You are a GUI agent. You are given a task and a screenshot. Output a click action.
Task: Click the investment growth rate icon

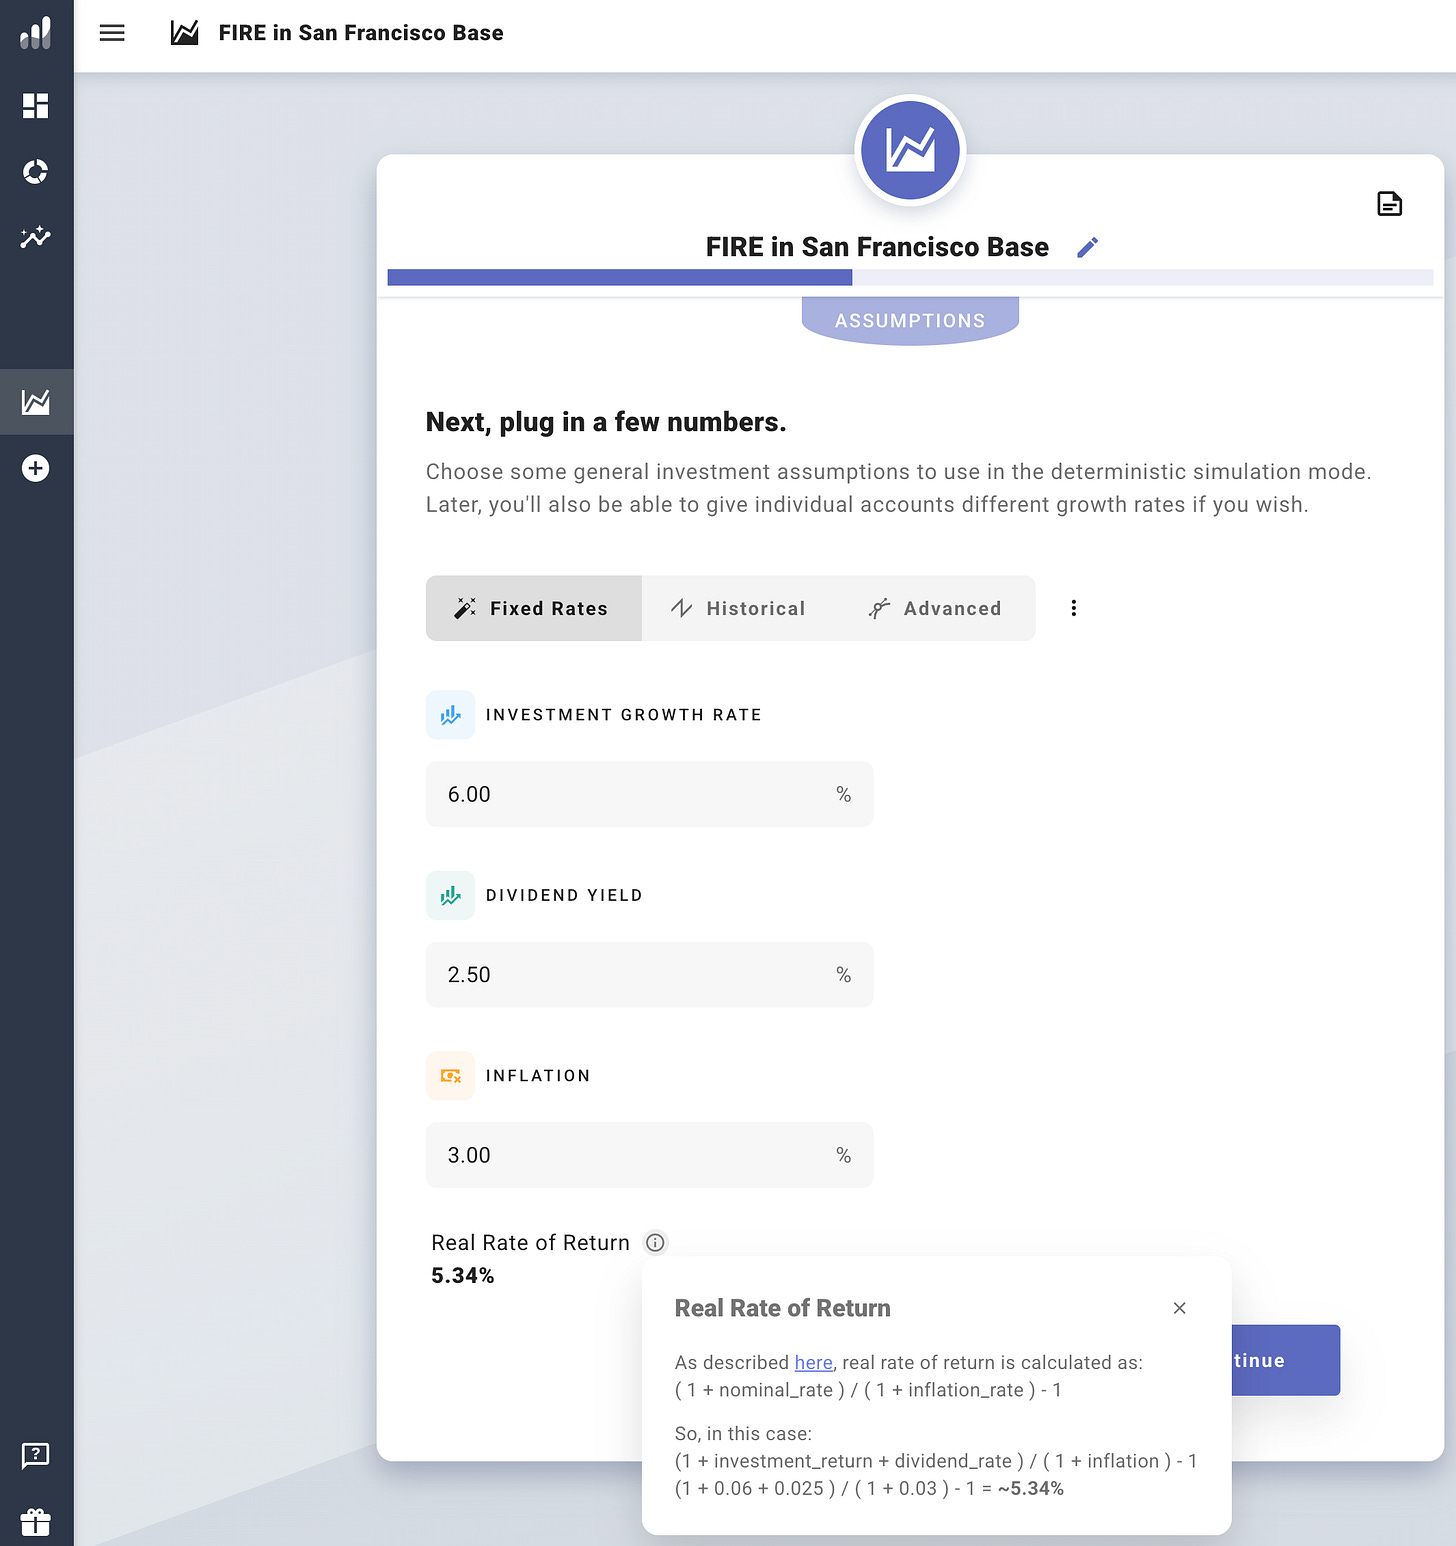[450, 715]
